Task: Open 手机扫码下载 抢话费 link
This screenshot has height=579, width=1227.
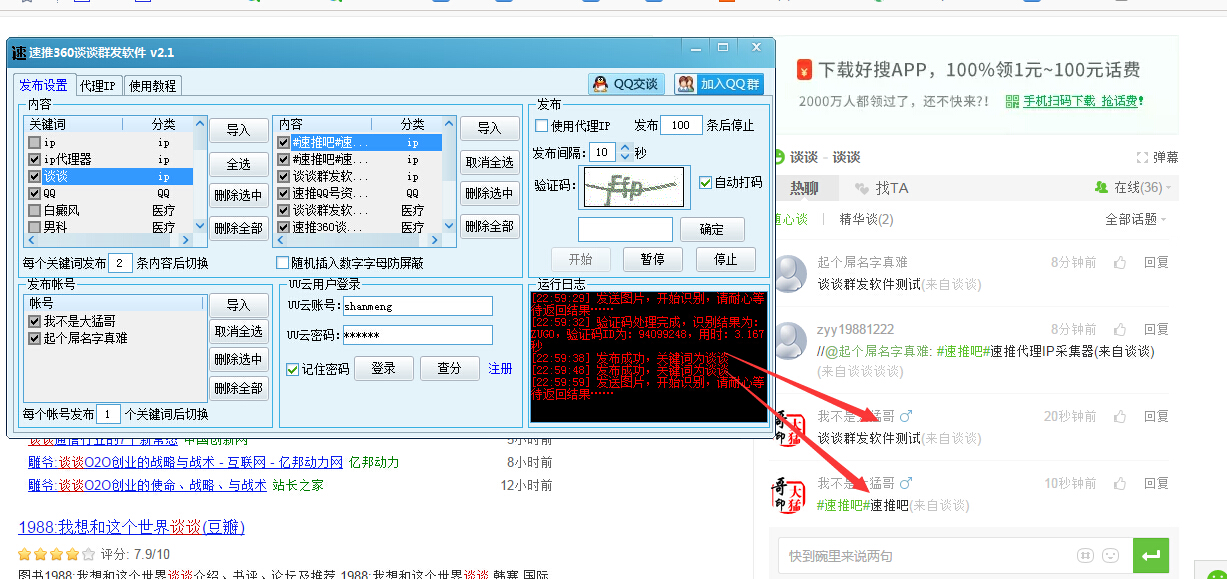Action: (x=1081, y=101)
